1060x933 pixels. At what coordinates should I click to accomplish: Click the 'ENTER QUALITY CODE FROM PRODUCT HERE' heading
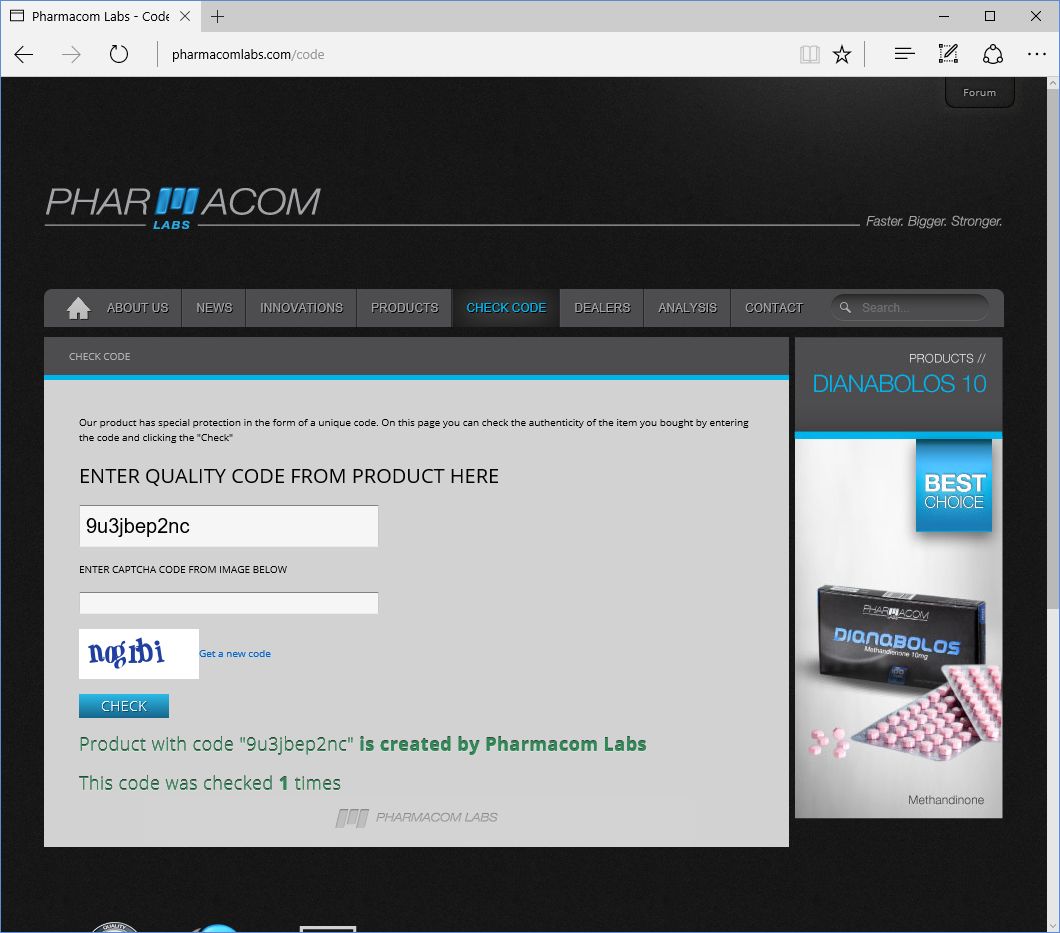(289, 477)
